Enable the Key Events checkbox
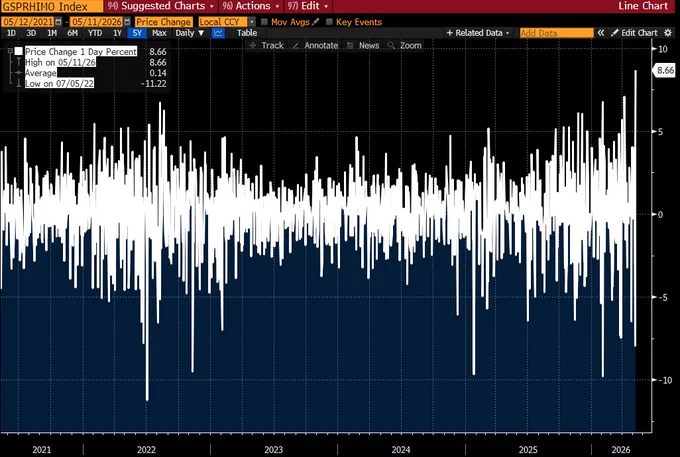Screen dimensions: 680x457 coord(329,22)
